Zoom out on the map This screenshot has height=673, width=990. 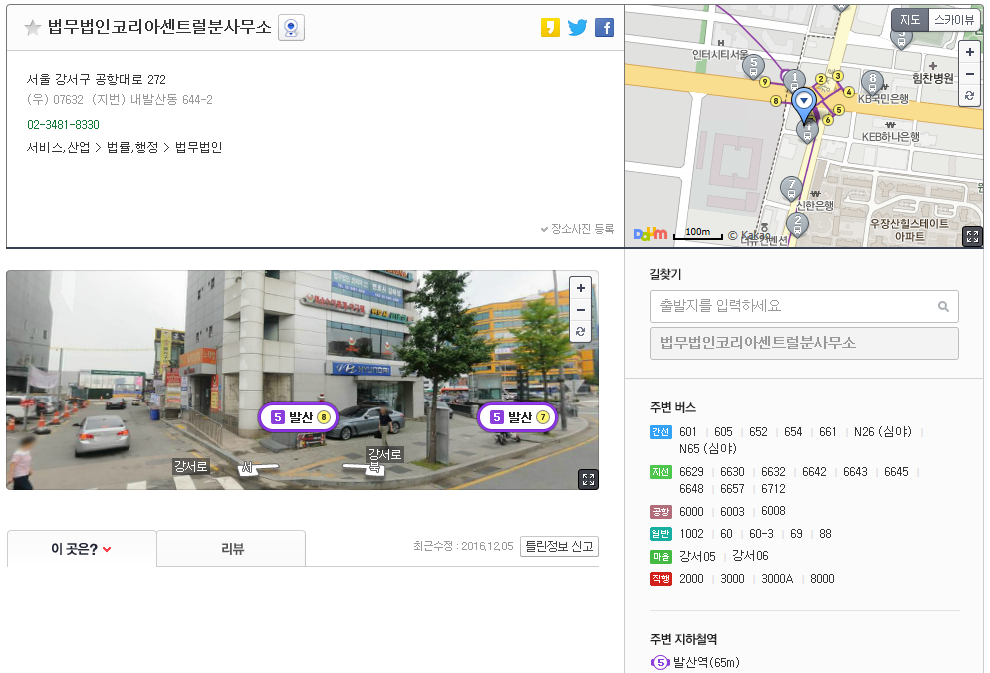[970, 74]
